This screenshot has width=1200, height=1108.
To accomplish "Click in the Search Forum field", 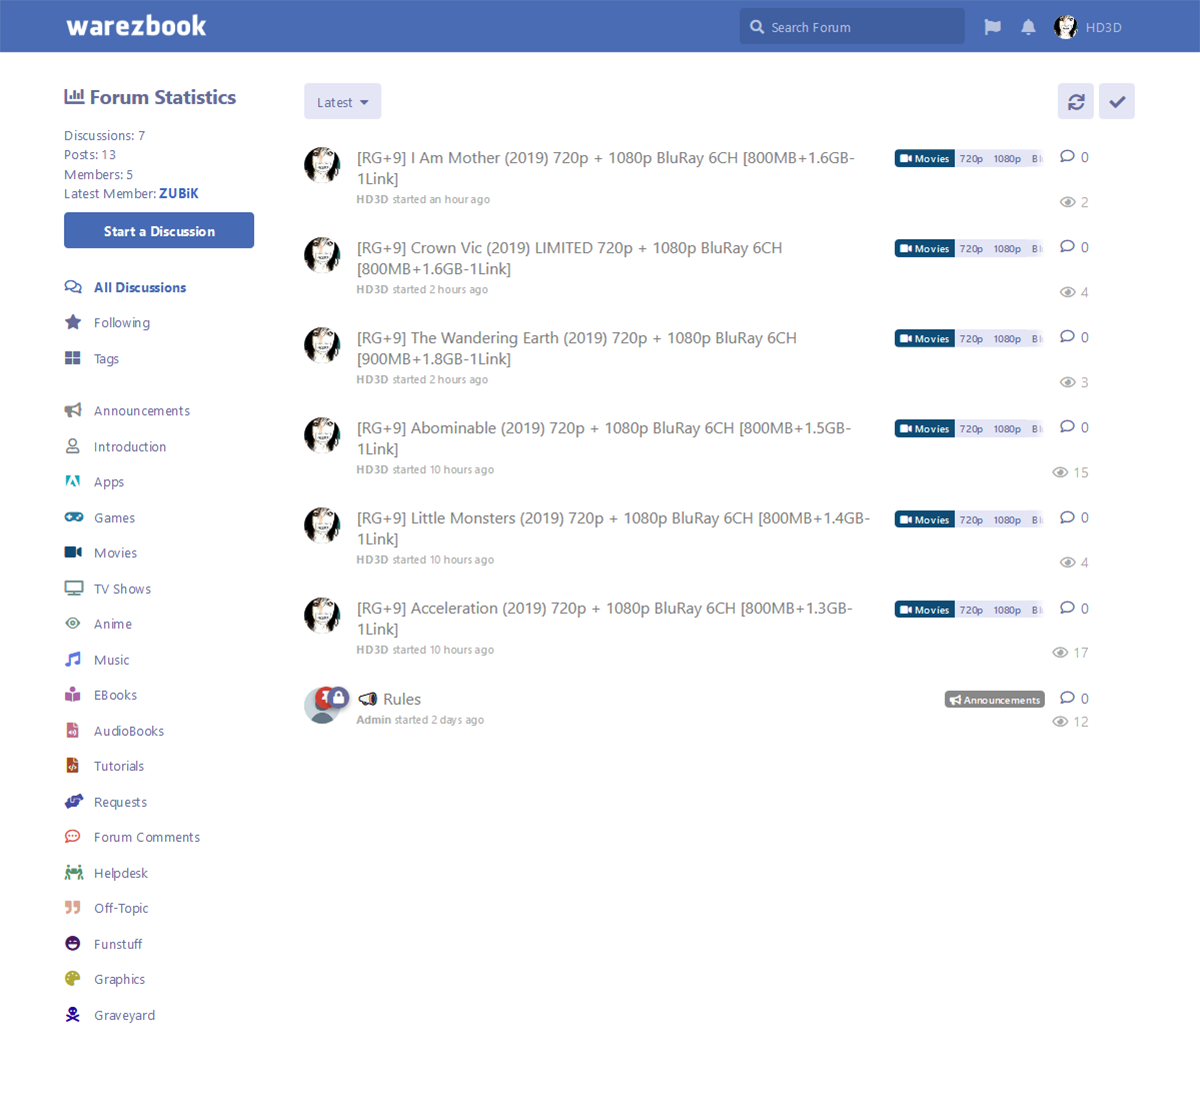I will click(x=852, y=27).
